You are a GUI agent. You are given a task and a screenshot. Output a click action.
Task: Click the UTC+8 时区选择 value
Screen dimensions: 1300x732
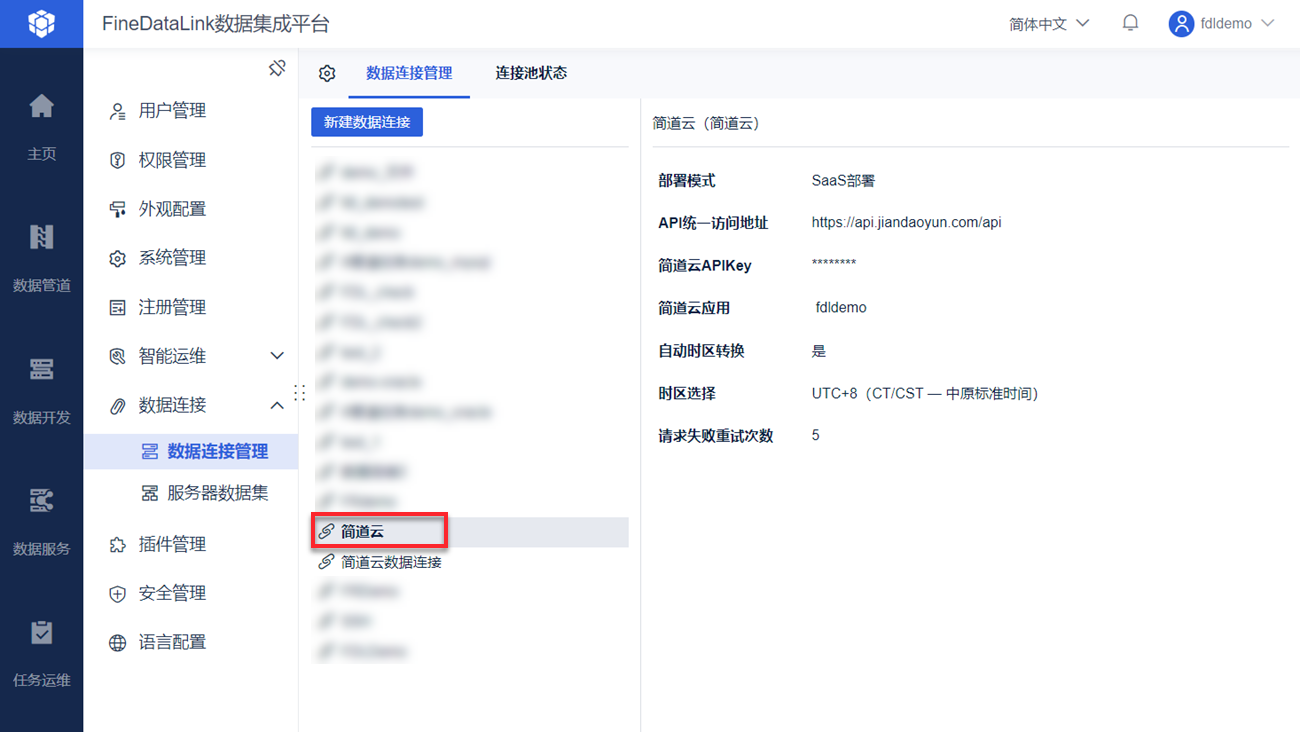[926, 393]
